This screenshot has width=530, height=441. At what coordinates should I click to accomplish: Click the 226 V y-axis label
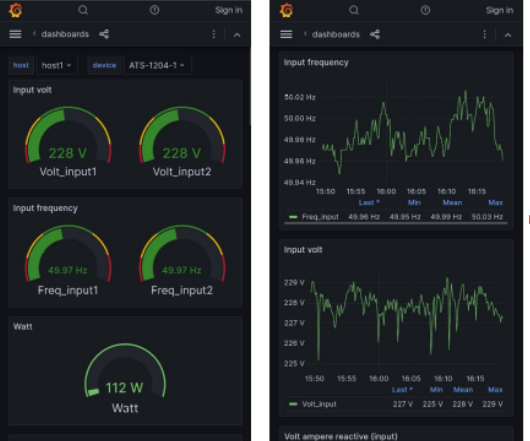click(x=294, y=343)
